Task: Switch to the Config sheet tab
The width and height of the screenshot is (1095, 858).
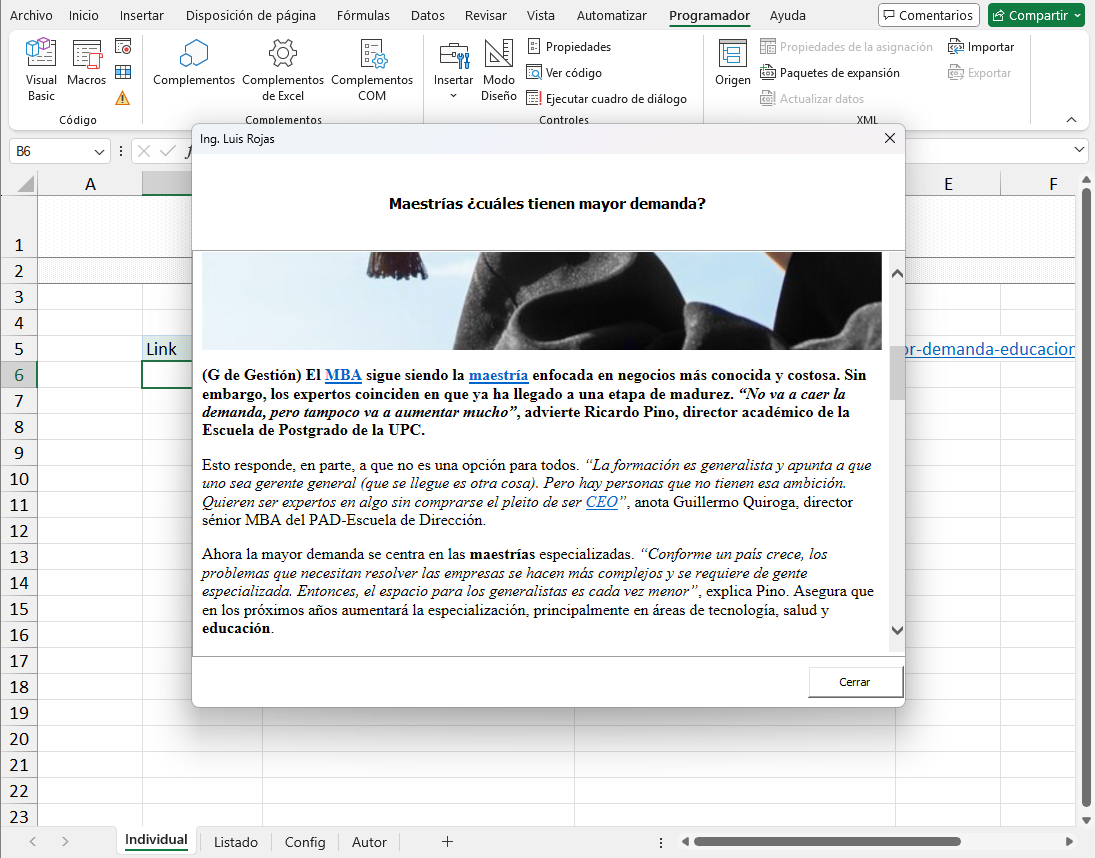Action: [x=304, y=842]
